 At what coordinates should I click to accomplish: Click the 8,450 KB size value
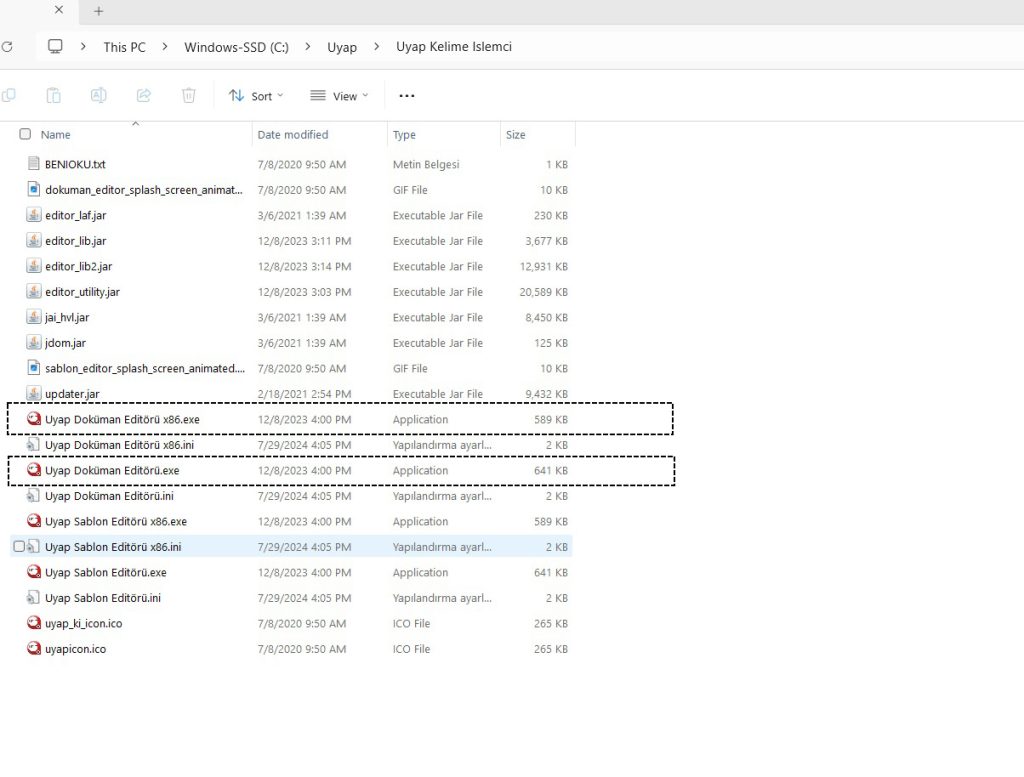(546, 317)
